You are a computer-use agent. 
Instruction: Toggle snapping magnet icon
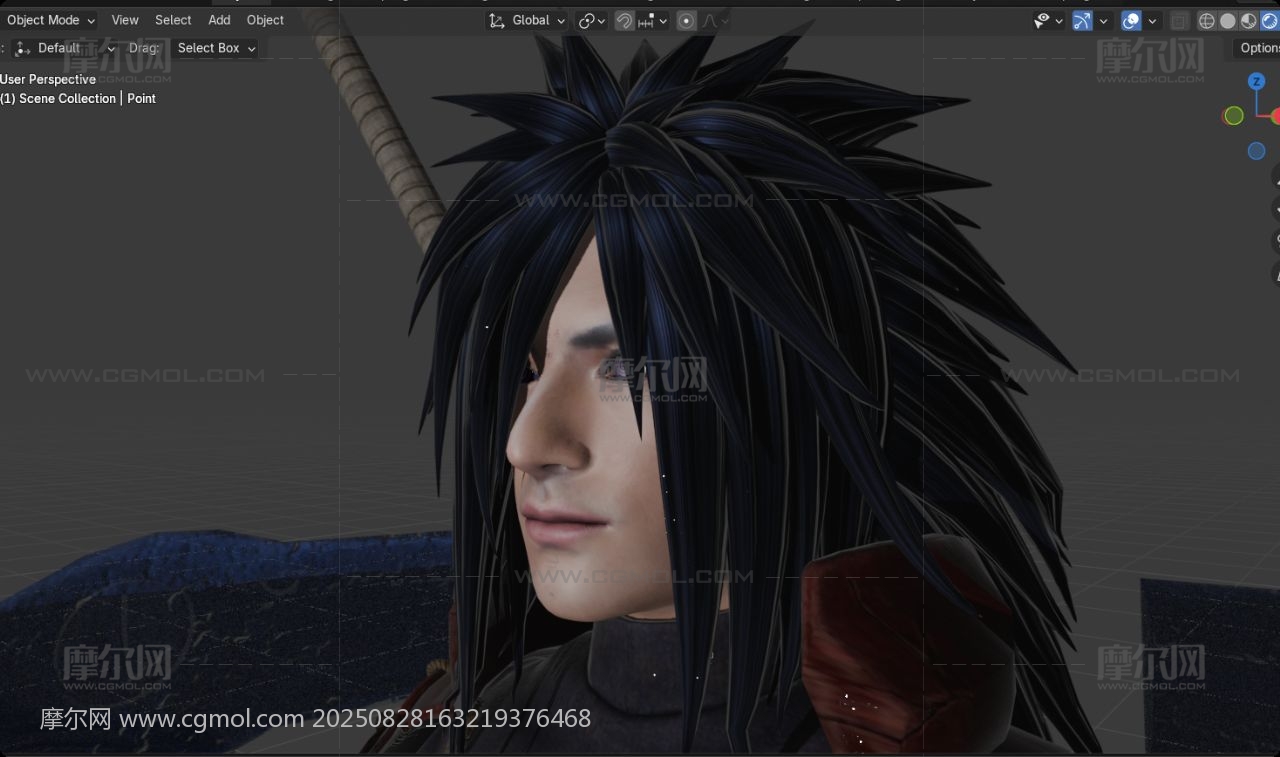pyautogui.click(x=624, y=20)
